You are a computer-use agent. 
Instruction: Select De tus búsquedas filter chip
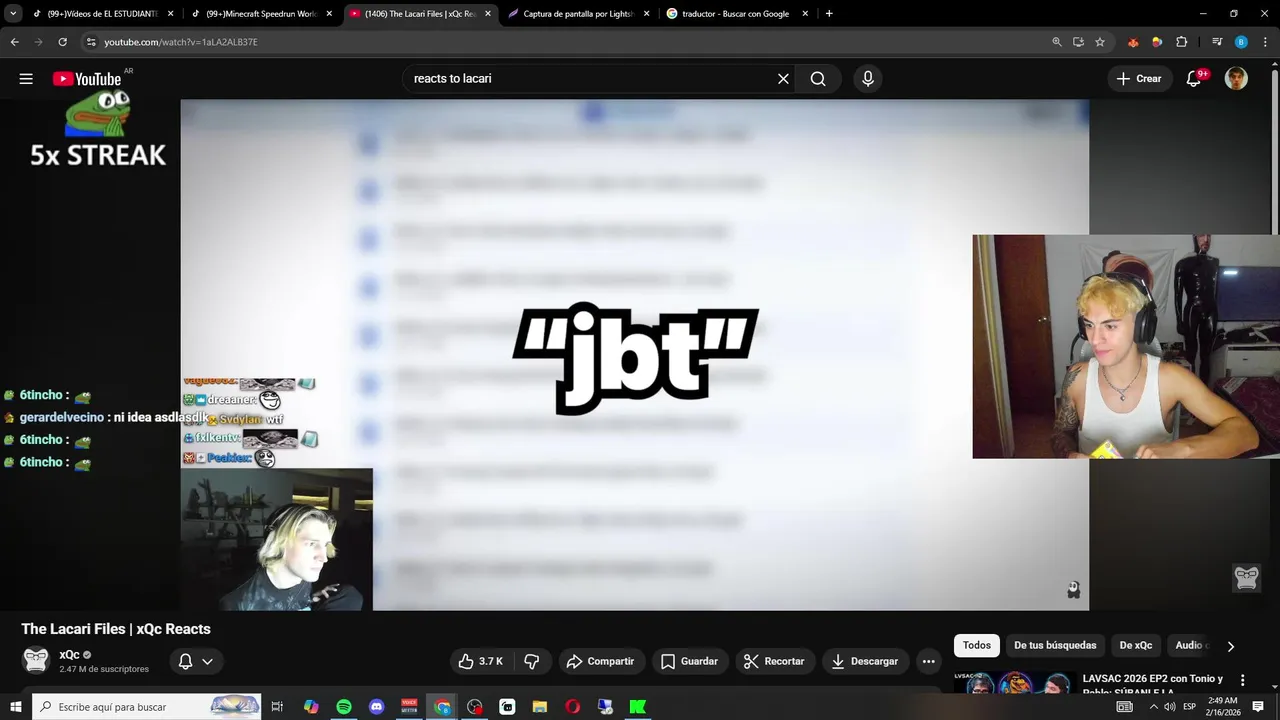(x=1055, y=646)
